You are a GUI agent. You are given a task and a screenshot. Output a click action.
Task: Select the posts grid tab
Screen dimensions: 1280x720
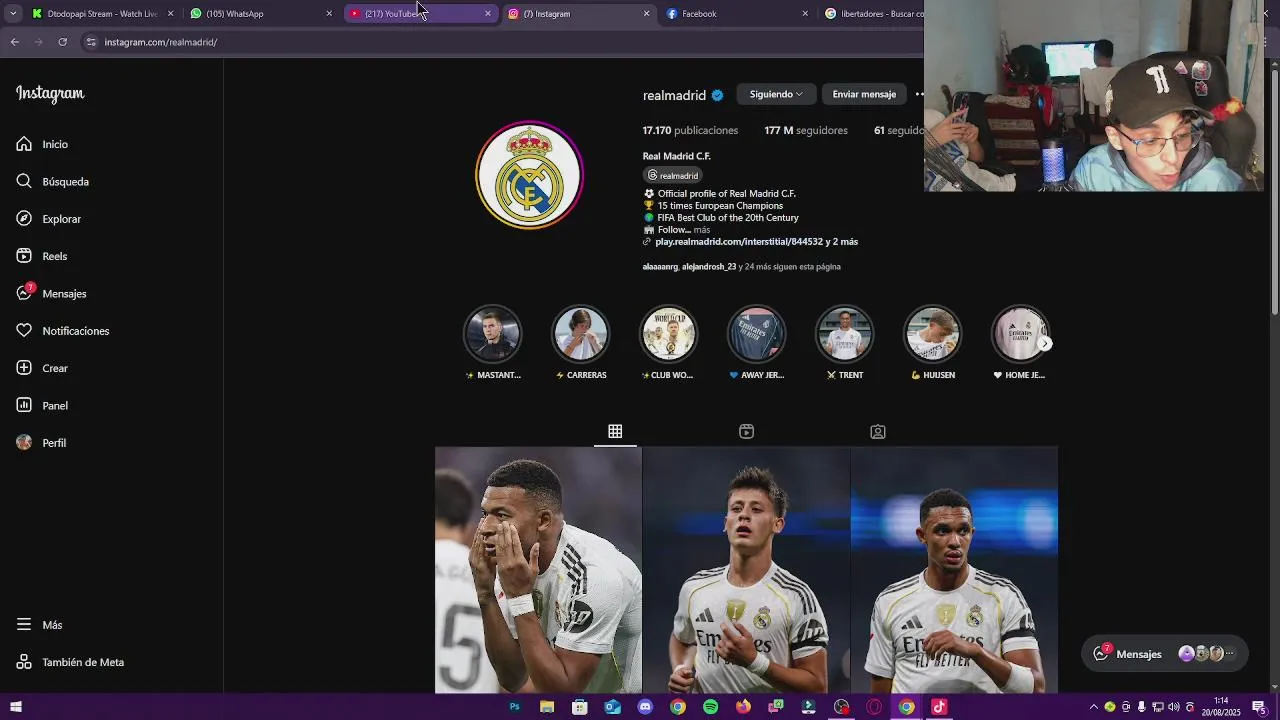point(615,431)
